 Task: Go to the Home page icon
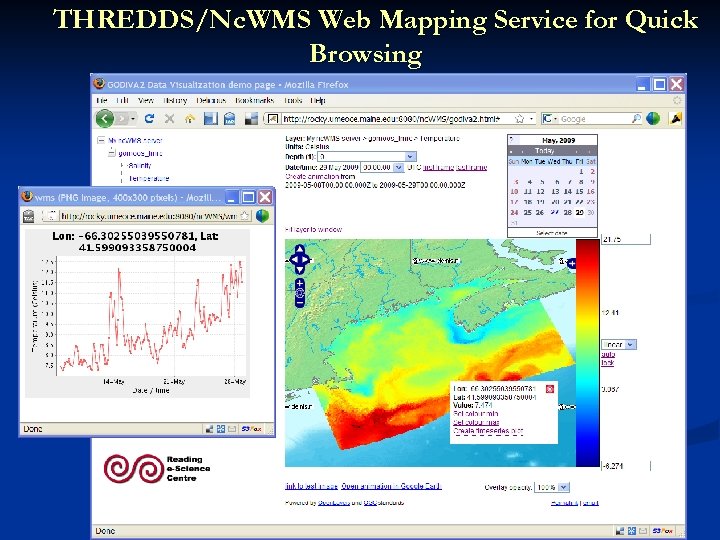tap(190, 119)
